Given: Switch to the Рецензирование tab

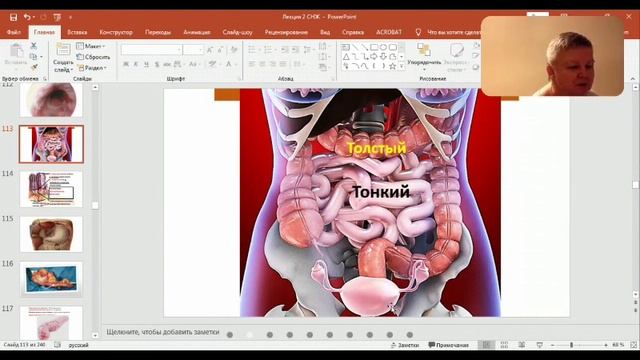Looking at the screenshot, I should (286, 32).
